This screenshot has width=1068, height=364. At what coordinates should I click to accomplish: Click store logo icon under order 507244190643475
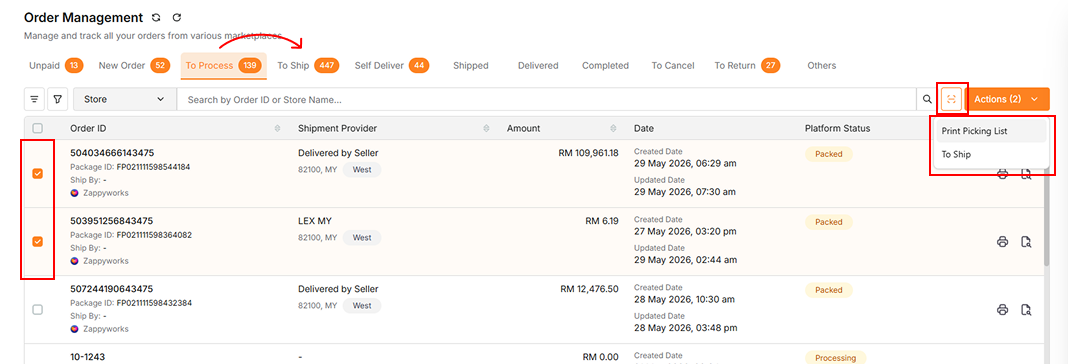tap(74, 329)
